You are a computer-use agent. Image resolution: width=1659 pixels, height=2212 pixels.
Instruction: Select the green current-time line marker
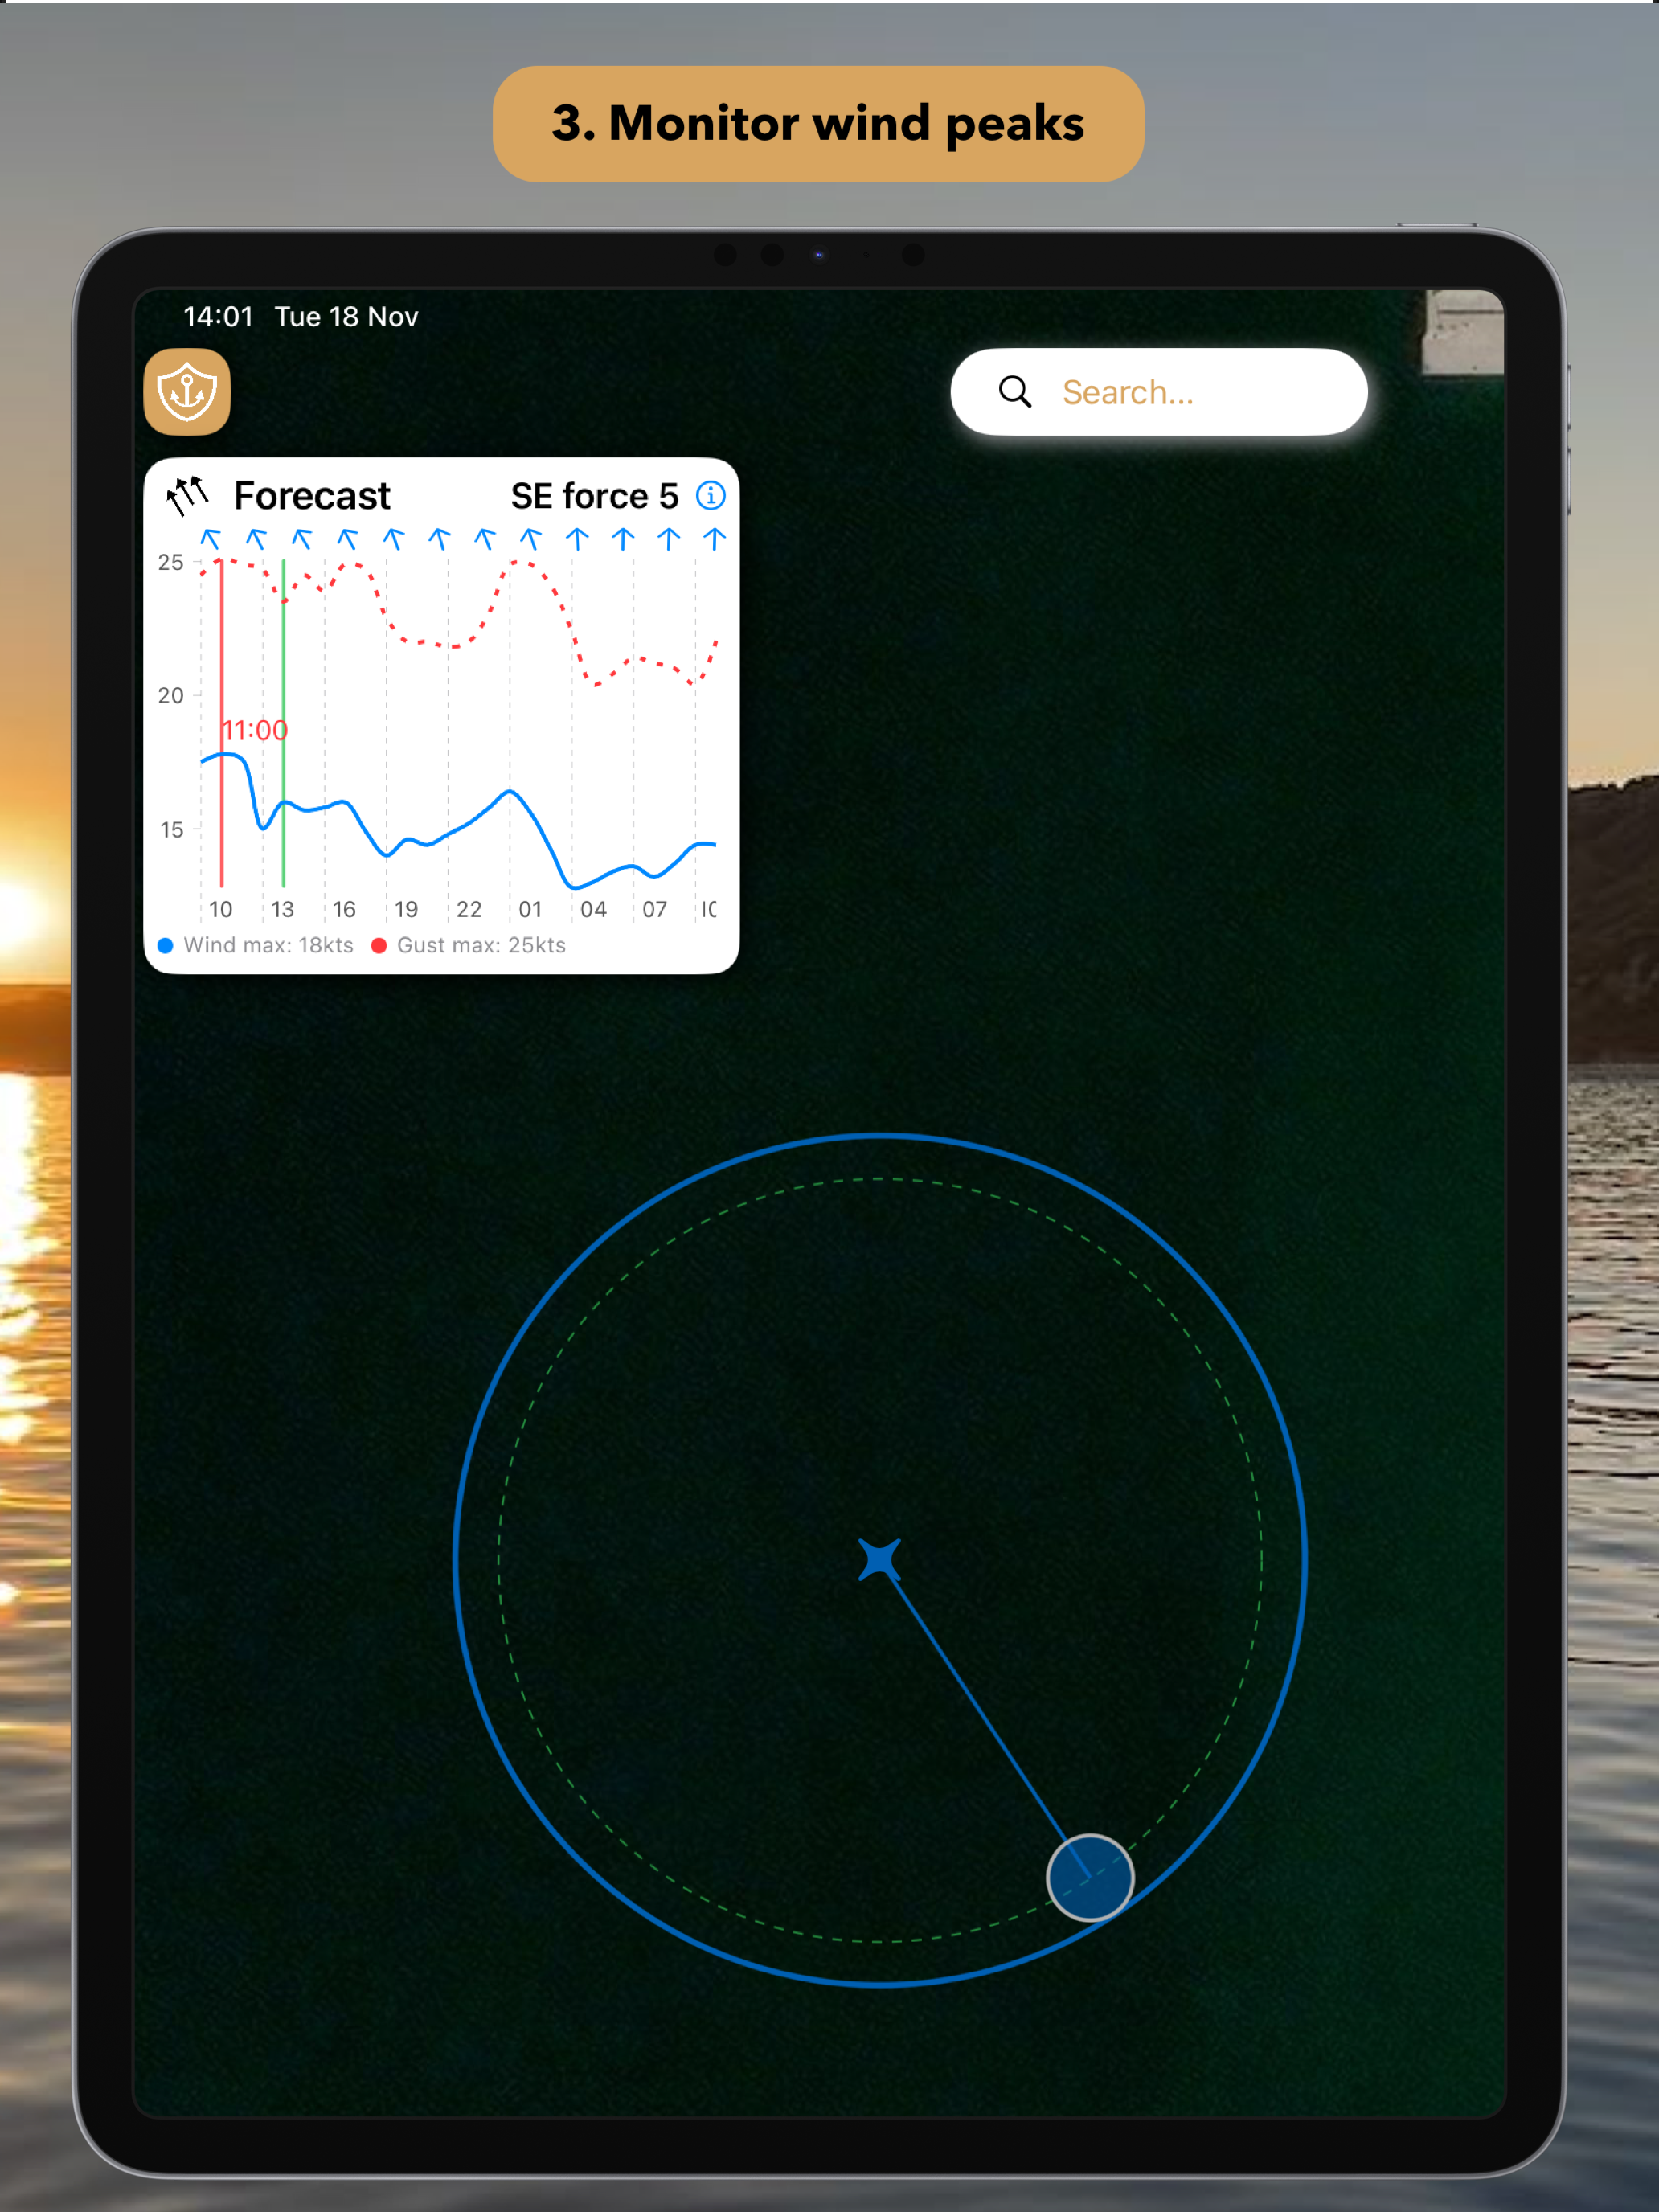[284, 723]
